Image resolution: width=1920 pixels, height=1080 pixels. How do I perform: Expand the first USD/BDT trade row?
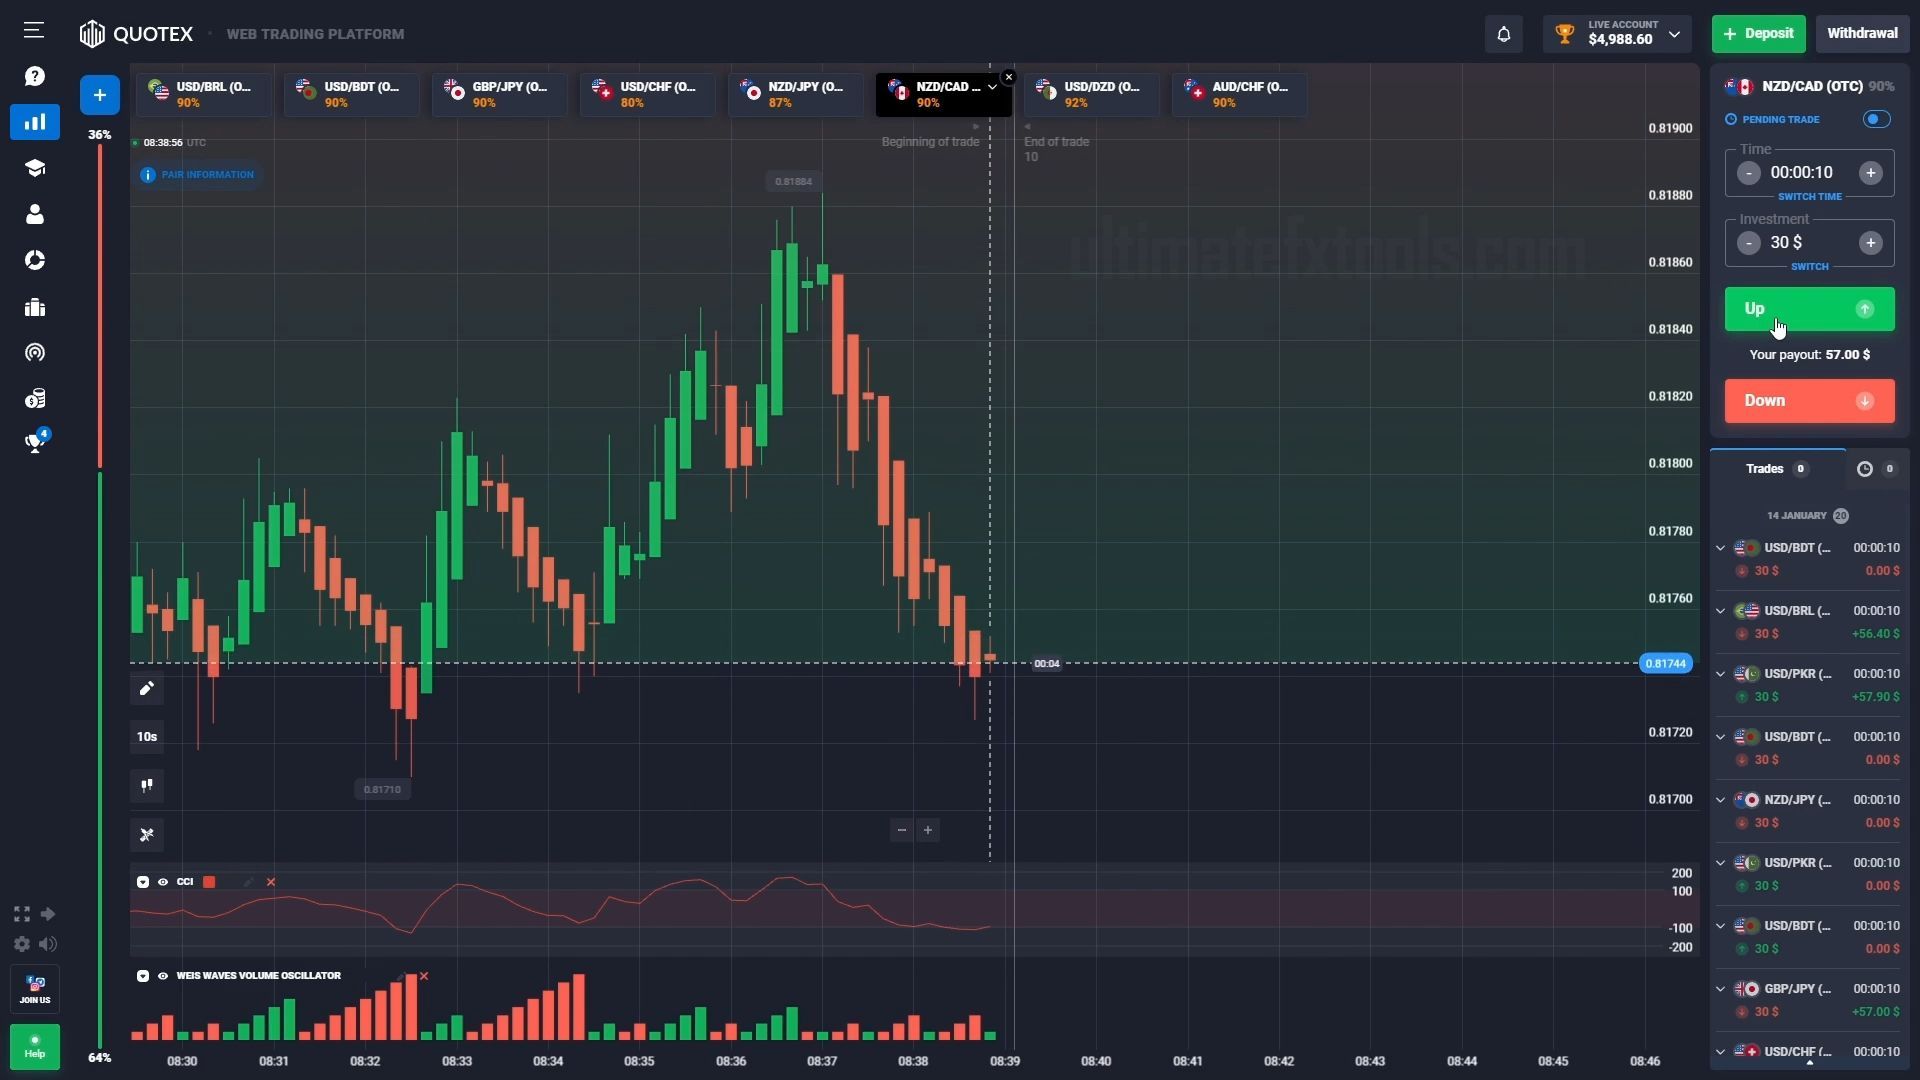click(1720, 548)
